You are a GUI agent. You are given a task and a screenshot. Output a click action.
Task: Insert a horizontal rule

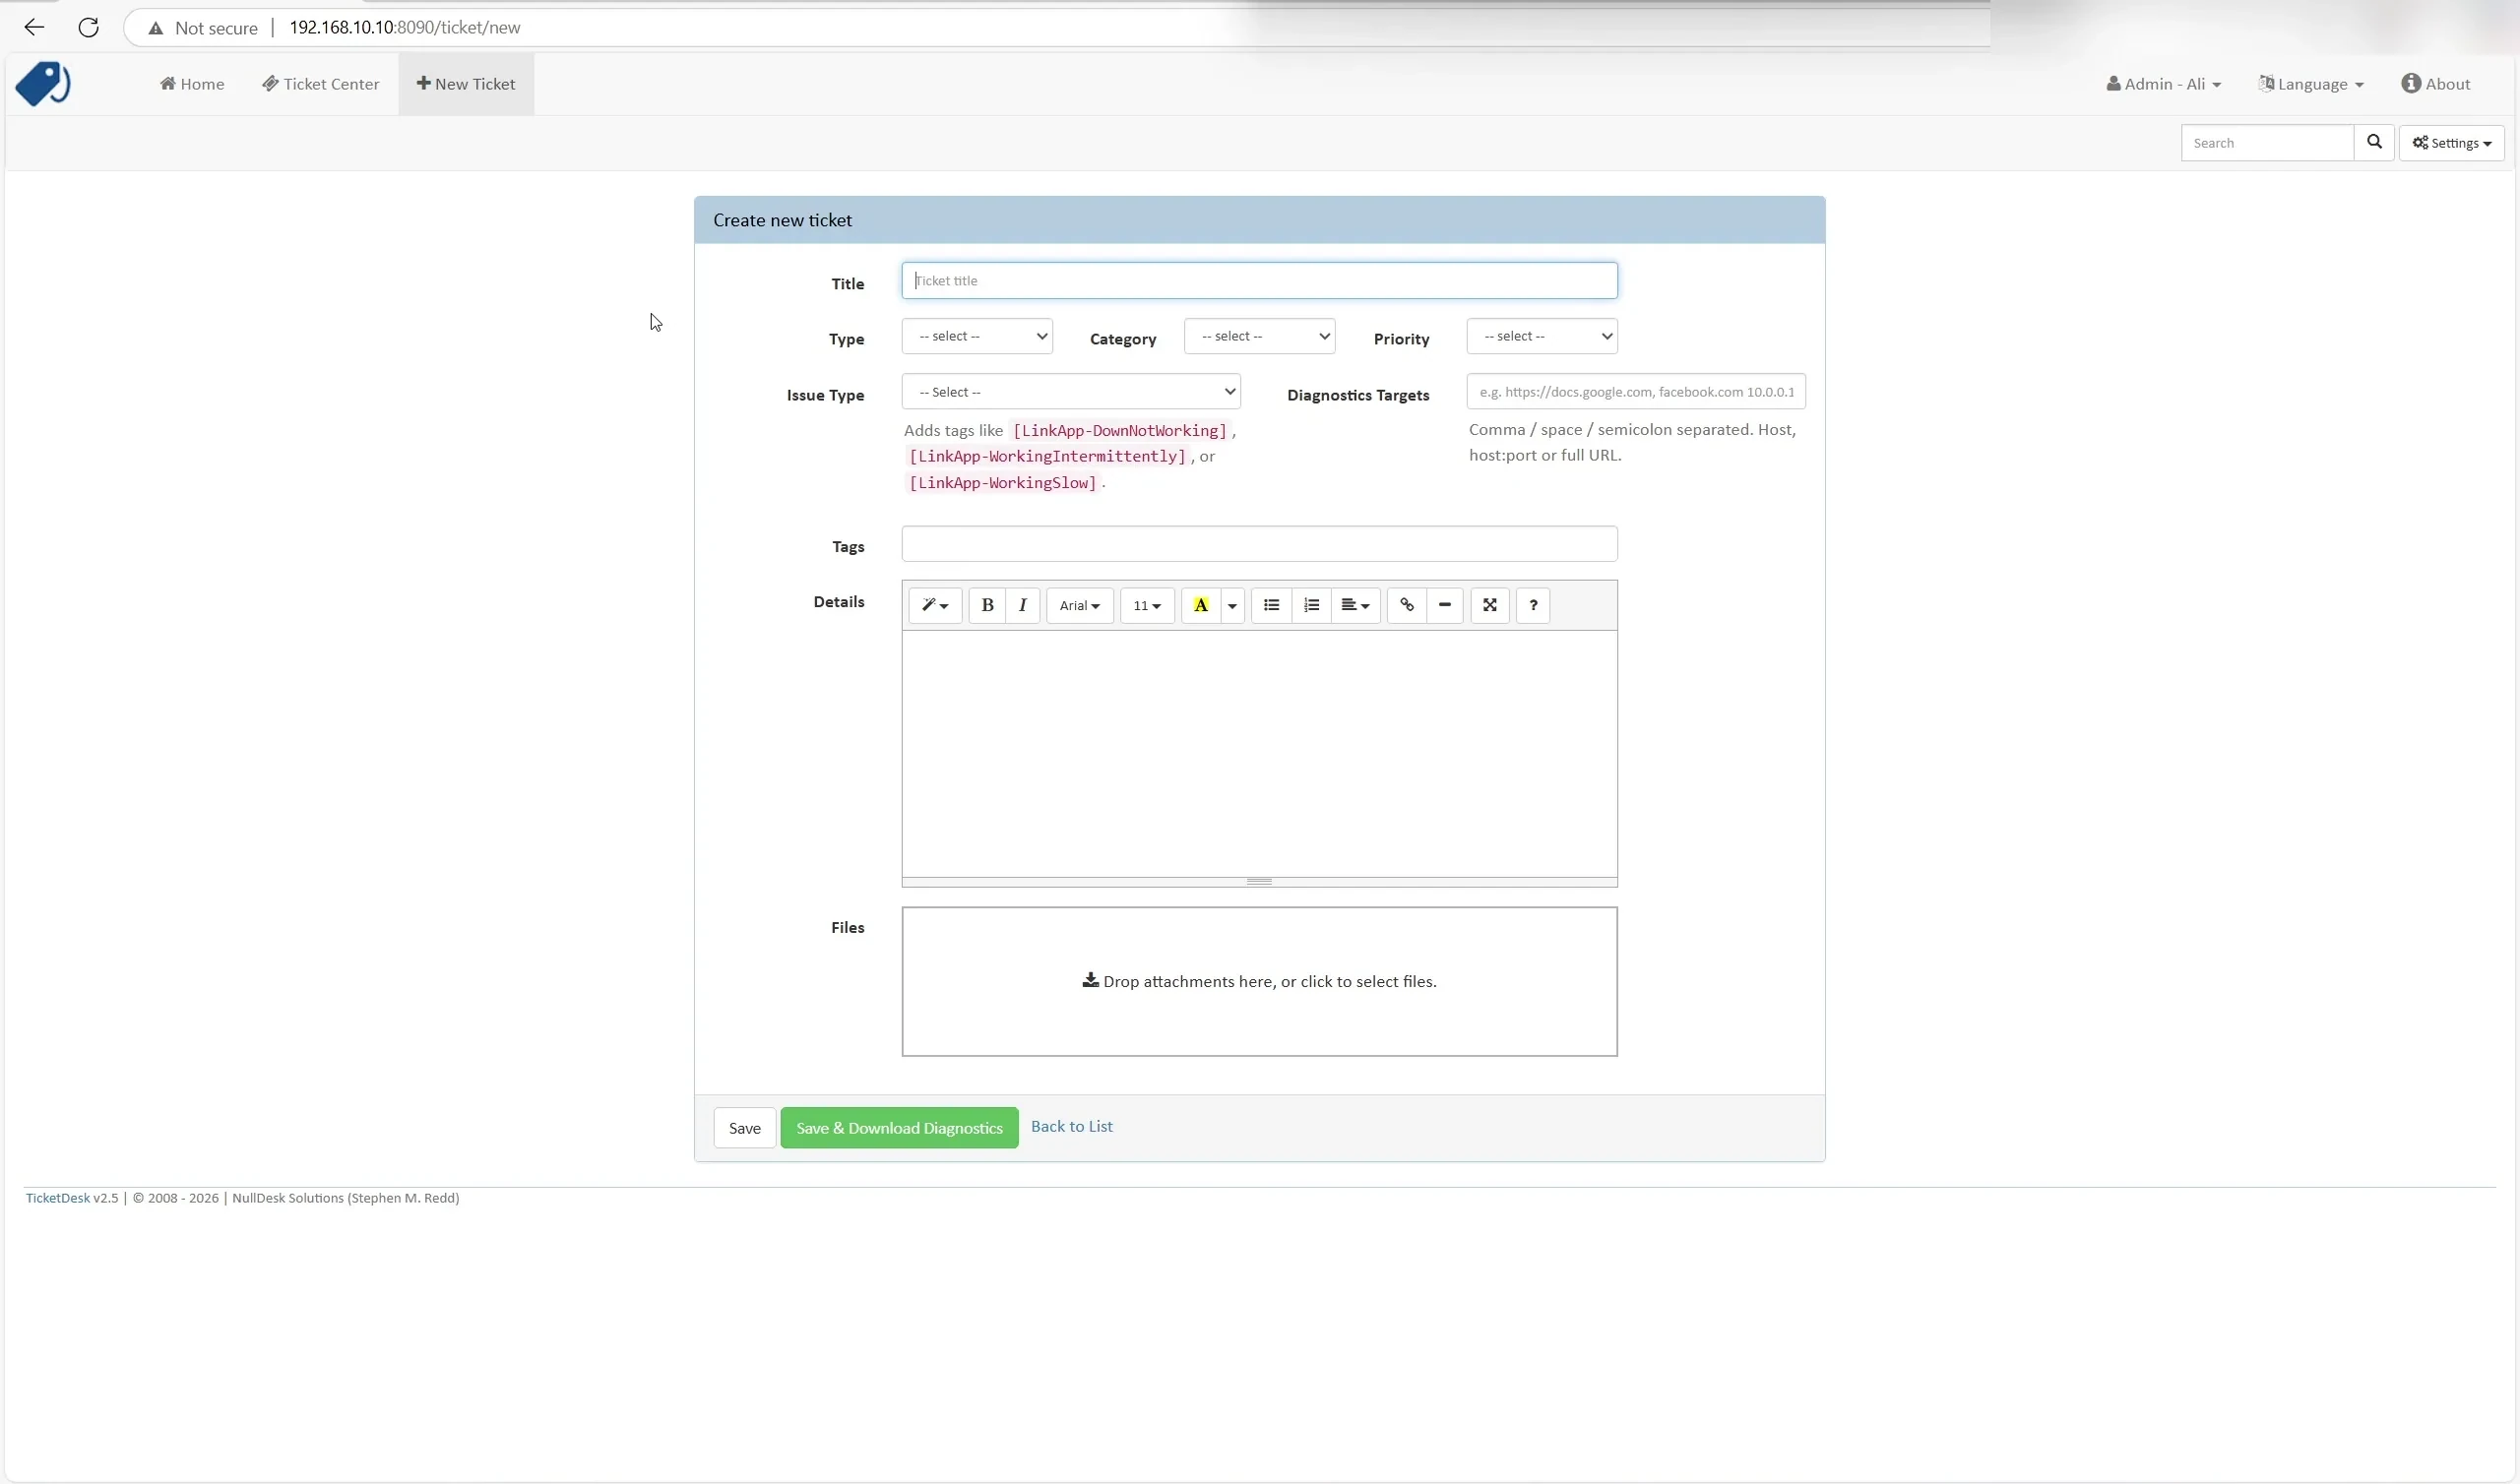1445,606
